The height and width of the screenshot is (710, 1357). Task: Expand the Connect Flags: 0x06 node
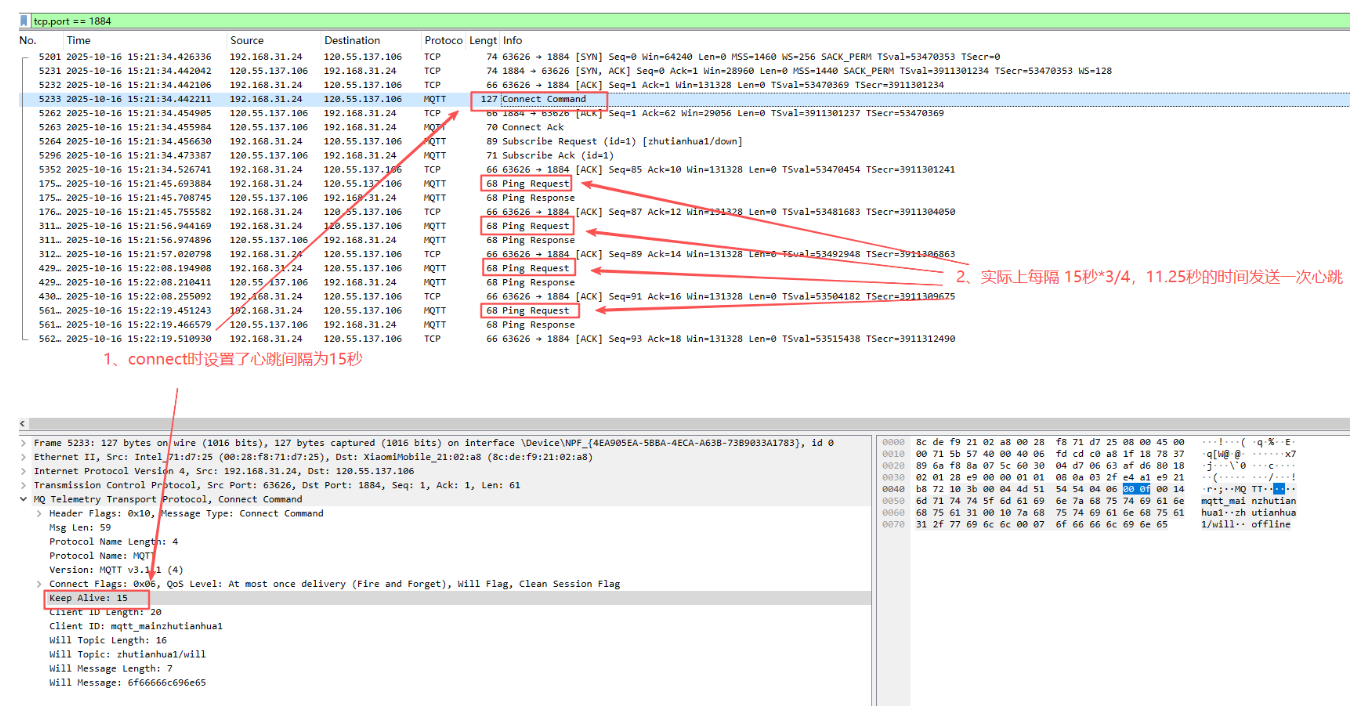coord(39,583)
